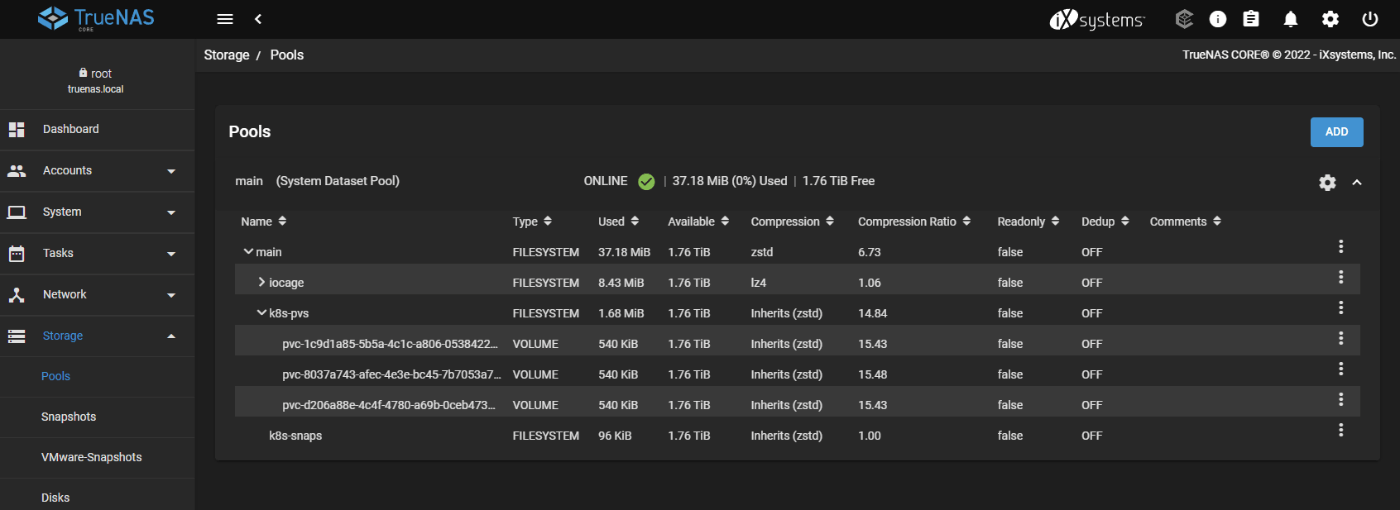
Task: Open the alerts bell icon
Action: [1291, 19]
